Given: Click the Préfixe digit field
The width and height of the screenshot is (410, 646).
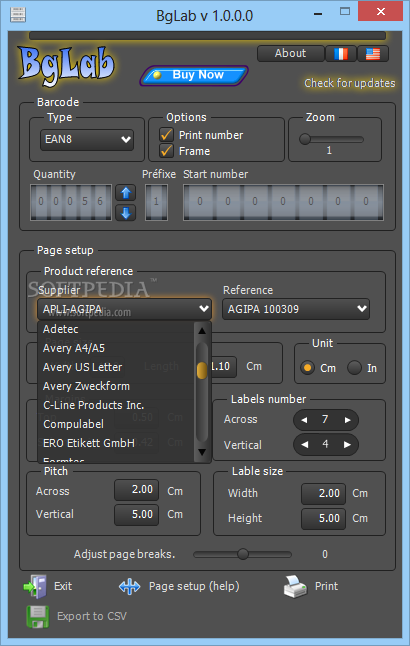Looking at the screenshot, I should point(156,202).
